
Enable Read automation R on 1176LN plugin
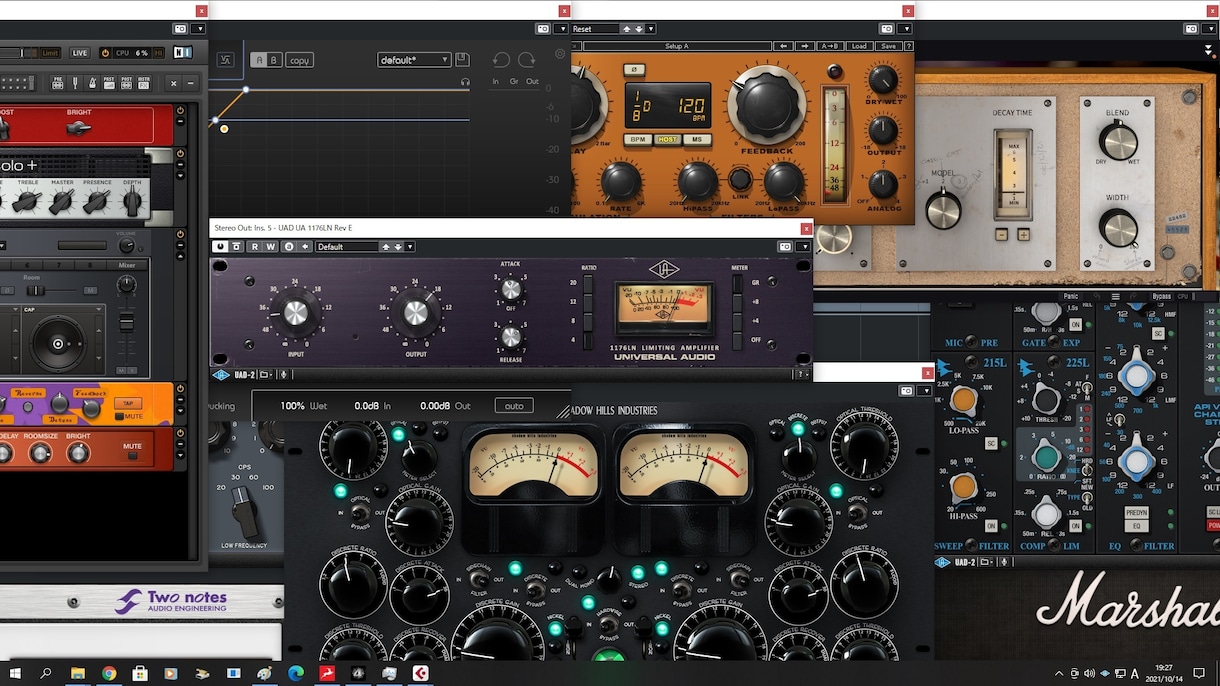[x=254, y=246]
